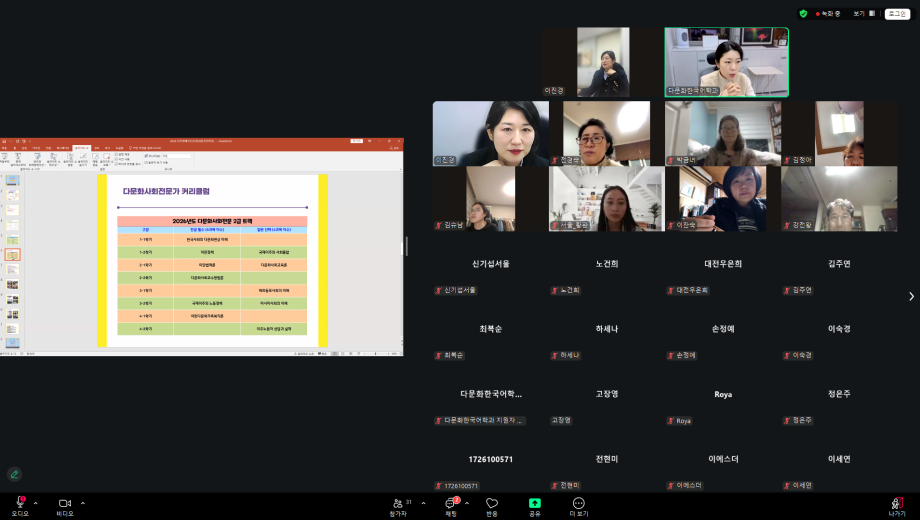
Task: Open the View layout menu
Action: coord(864,13)
